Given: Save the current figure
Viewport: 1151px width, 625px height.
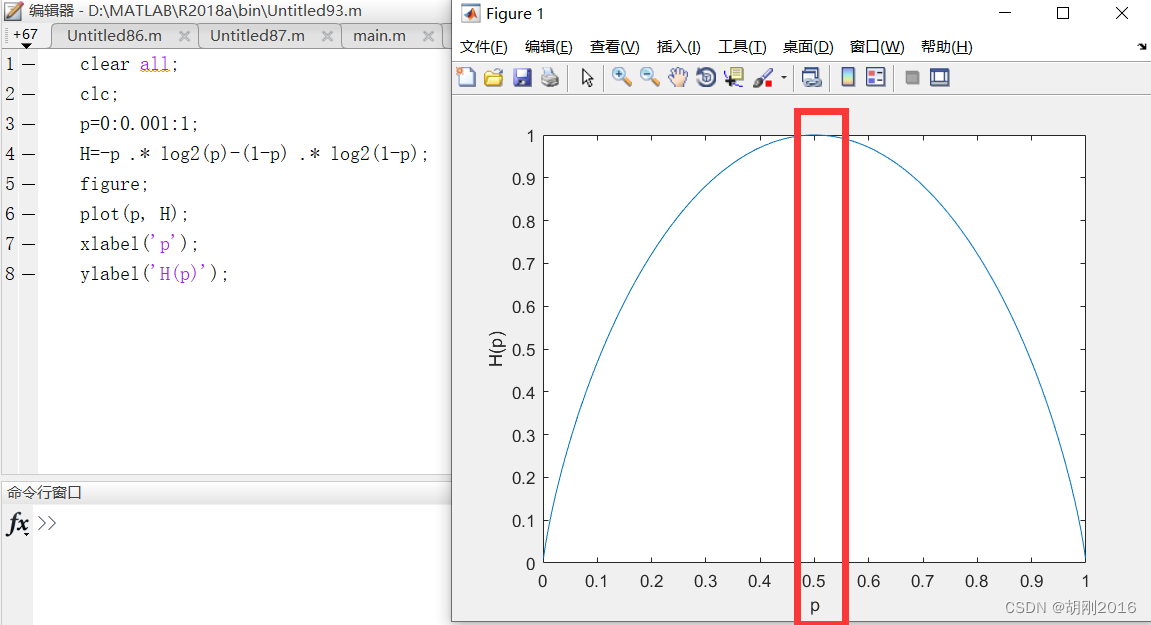Looking at the screenshot, I should (x=521, y=77).
